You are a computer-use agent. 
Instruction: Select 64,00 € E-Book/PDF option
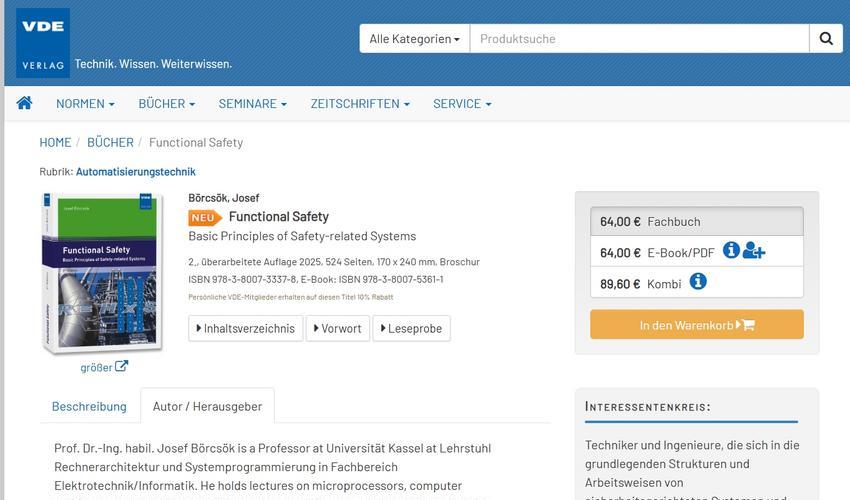click(697, 251)
